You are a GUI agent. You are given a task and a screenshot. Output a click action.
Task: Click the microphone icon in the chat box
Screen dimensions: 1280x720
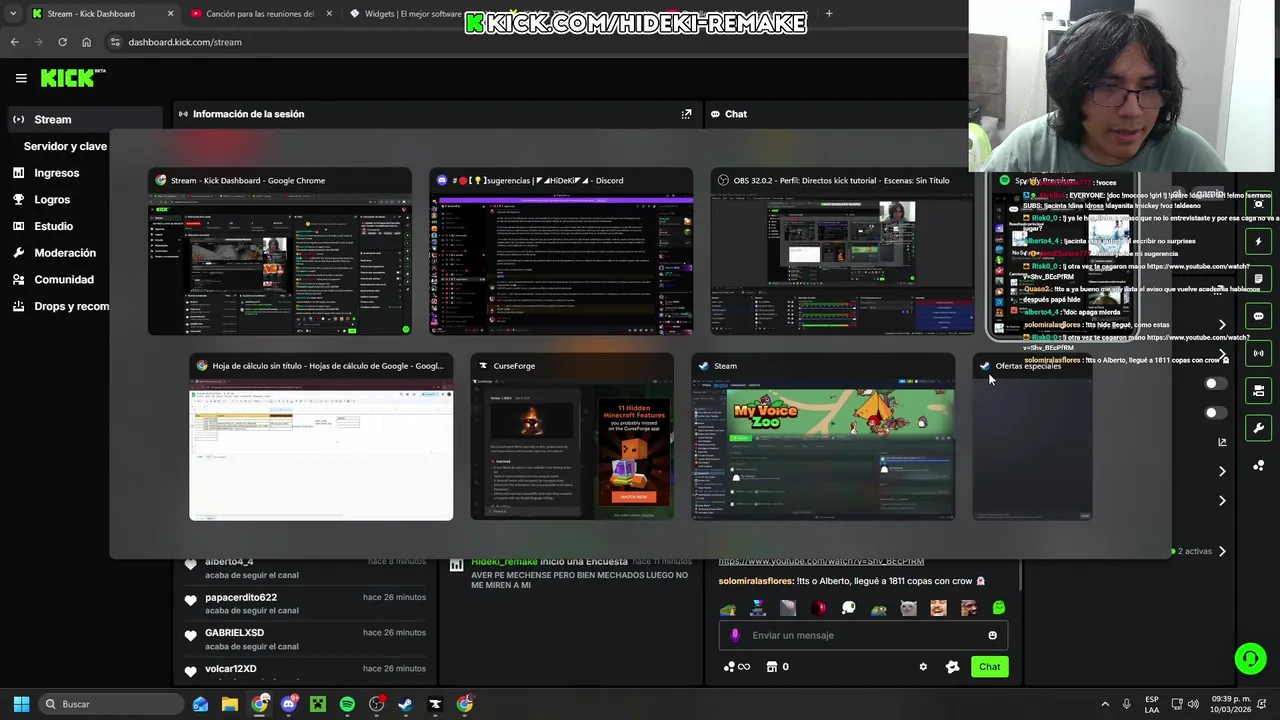coord(735,635)
